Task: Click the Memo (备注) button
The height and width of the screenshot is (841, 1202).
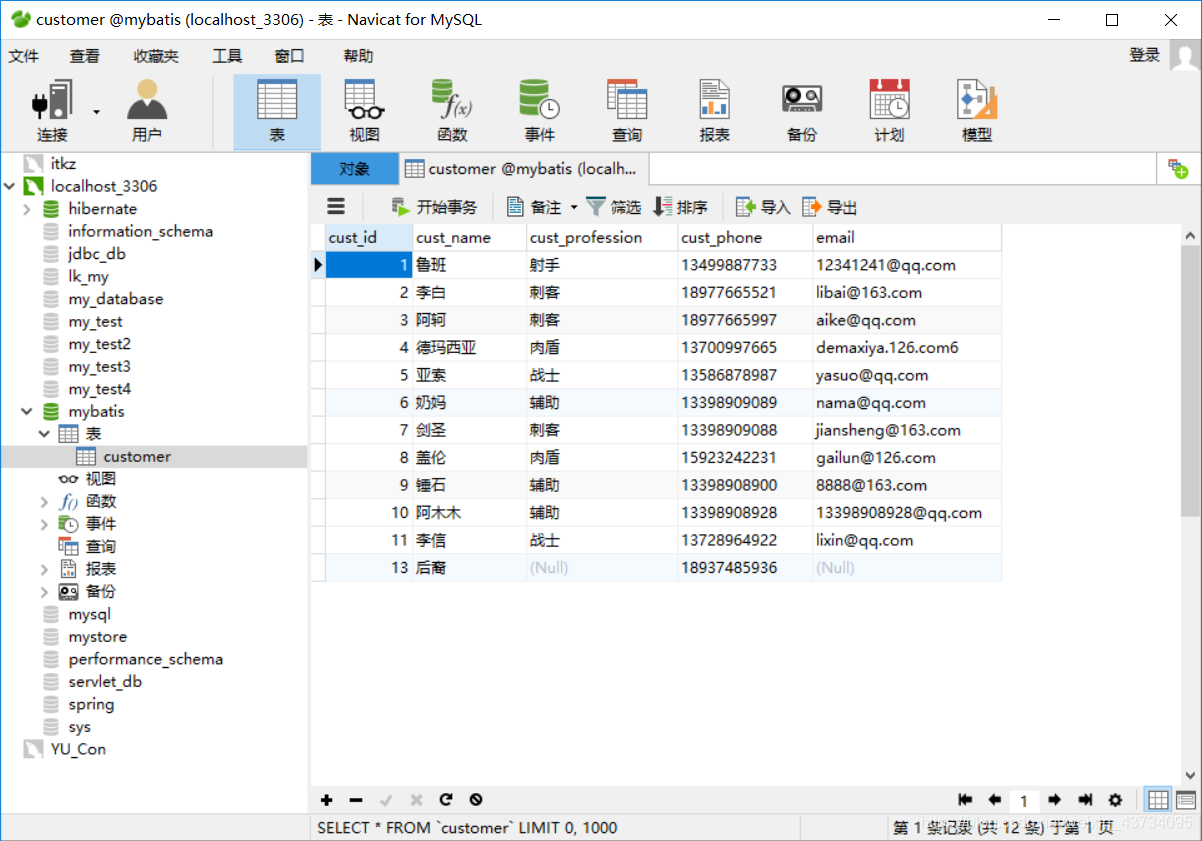Action: (535, 207)
